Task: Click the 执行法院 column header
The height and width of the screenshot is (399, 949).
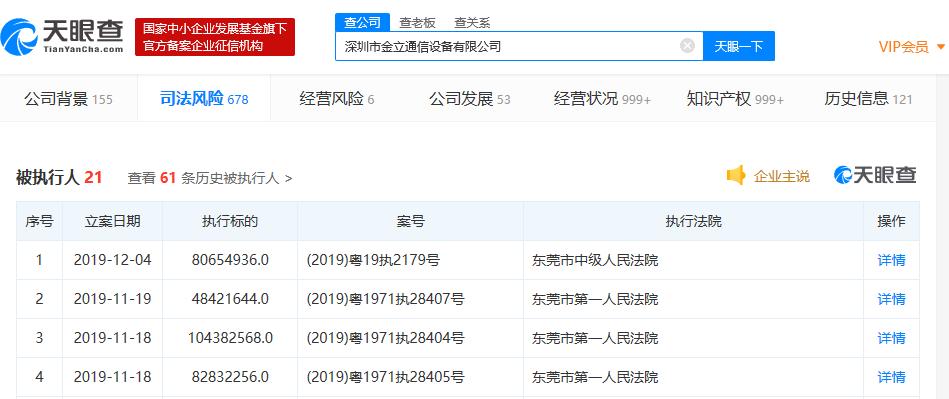Action: coord(694,222)
